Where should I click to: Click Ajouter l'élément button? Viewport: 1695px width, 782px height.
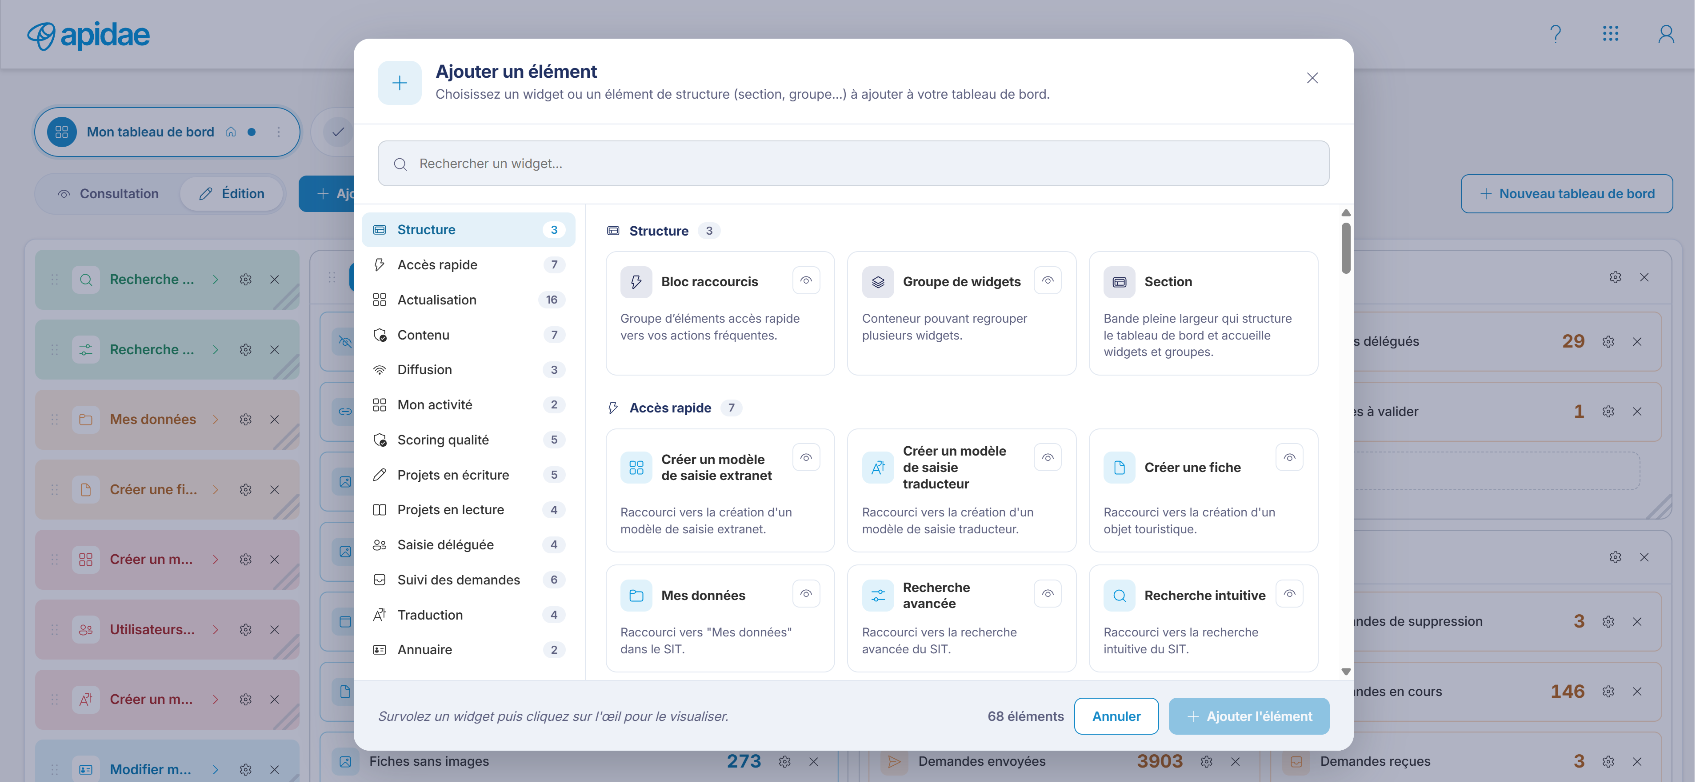coord(1249,717)
